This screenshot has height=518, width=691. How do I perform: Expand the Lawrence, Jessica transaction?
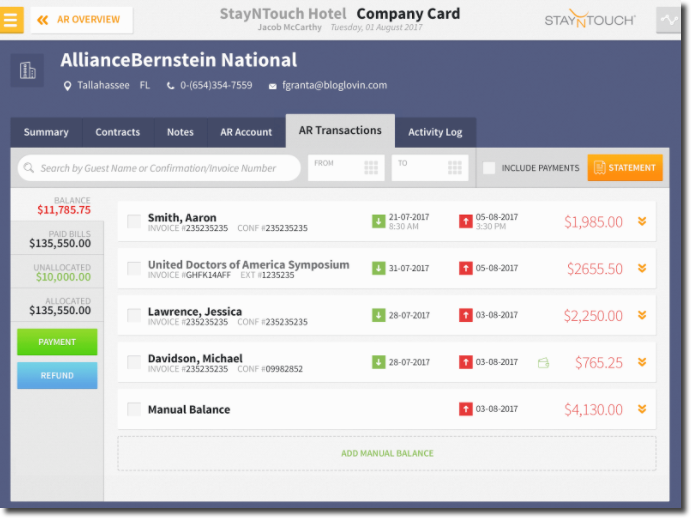point(642,315)
